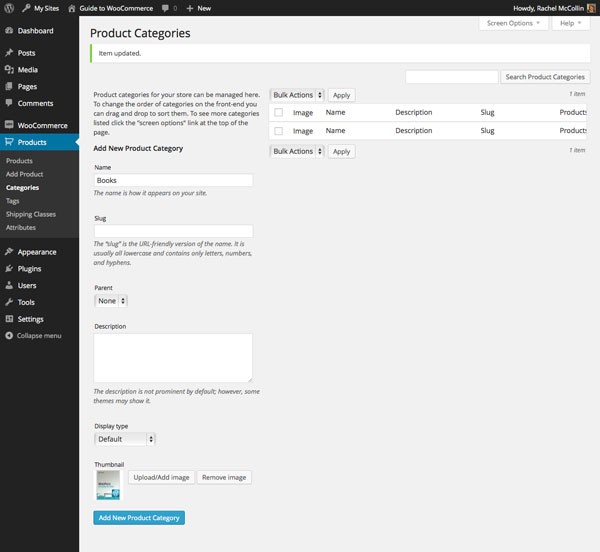Viewport: 600px width, 552px height.
Task: Click the category search input field
Action: (452, 77)
